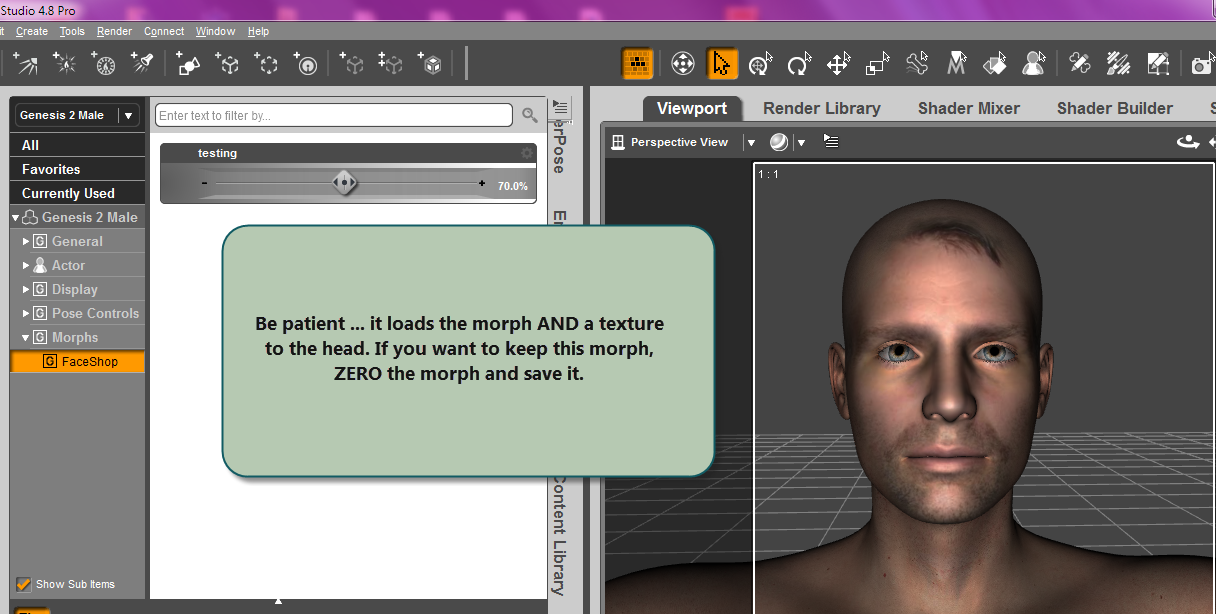Click the filter search magnifier icon
Image resolution: width=1216 pixels, height=614 pixels.
[530, 115]
